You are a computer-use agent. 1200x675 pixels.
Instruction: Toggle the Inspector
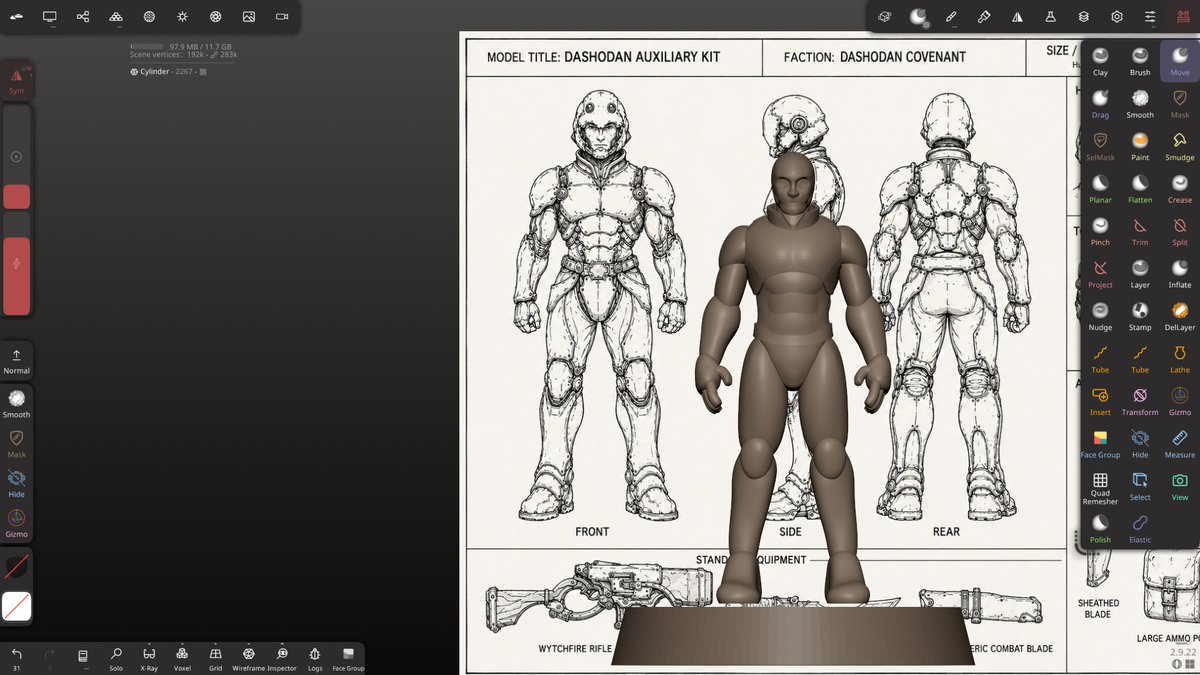[x=282, y=658]
